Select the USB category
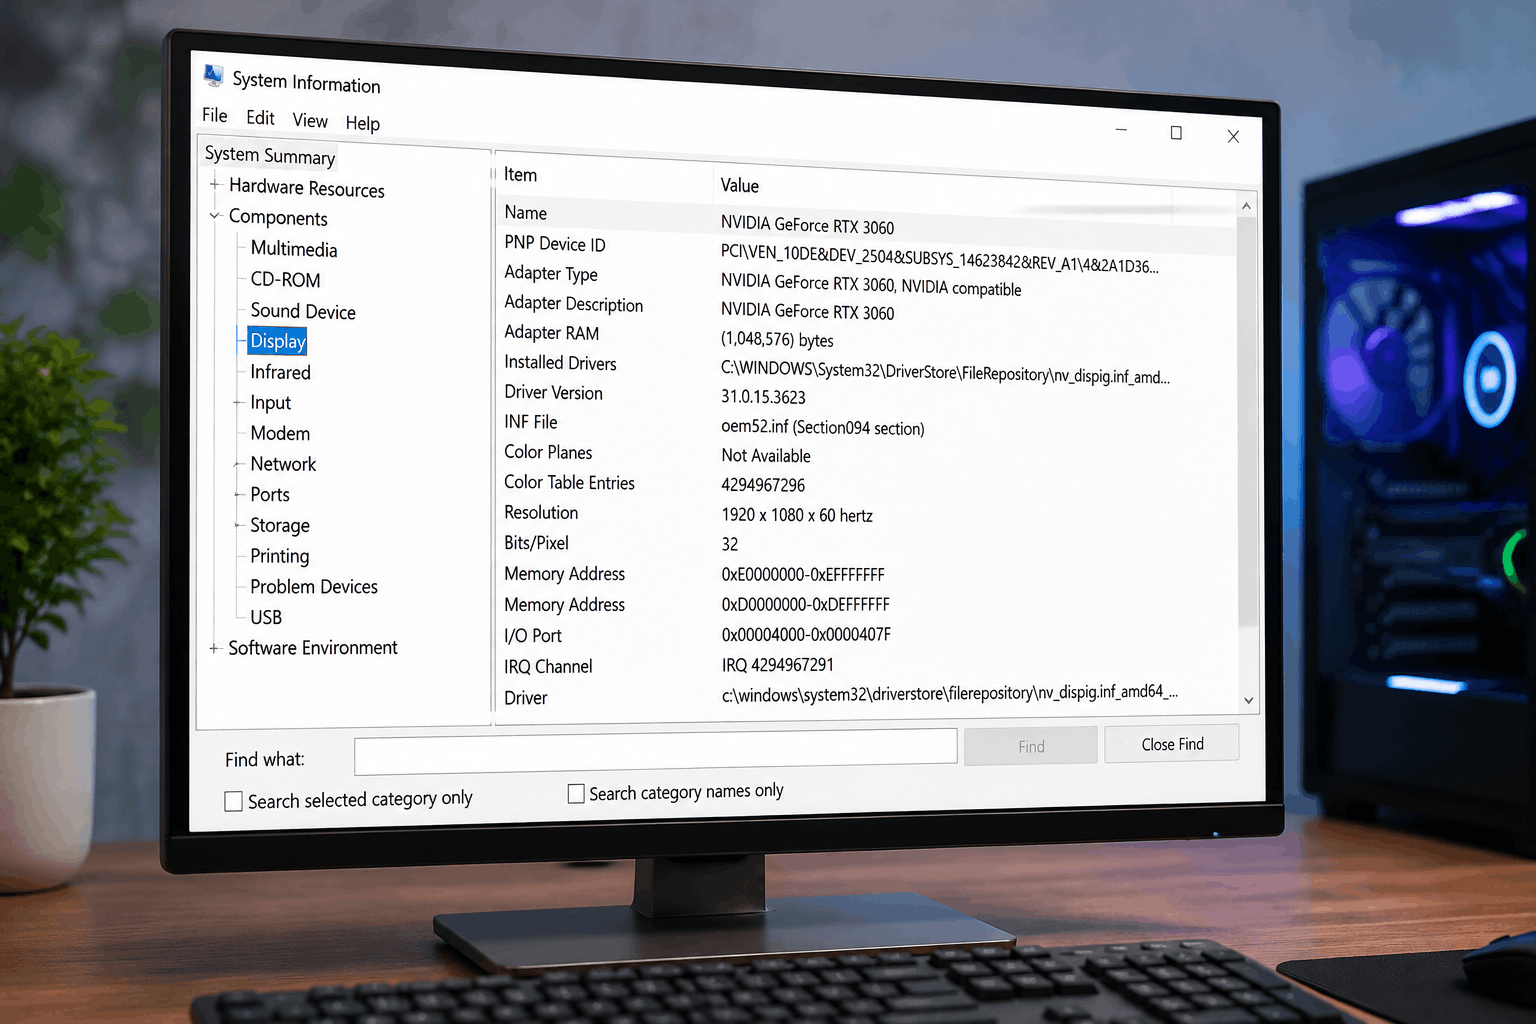 pyautogui.click(x=266, y=617)
